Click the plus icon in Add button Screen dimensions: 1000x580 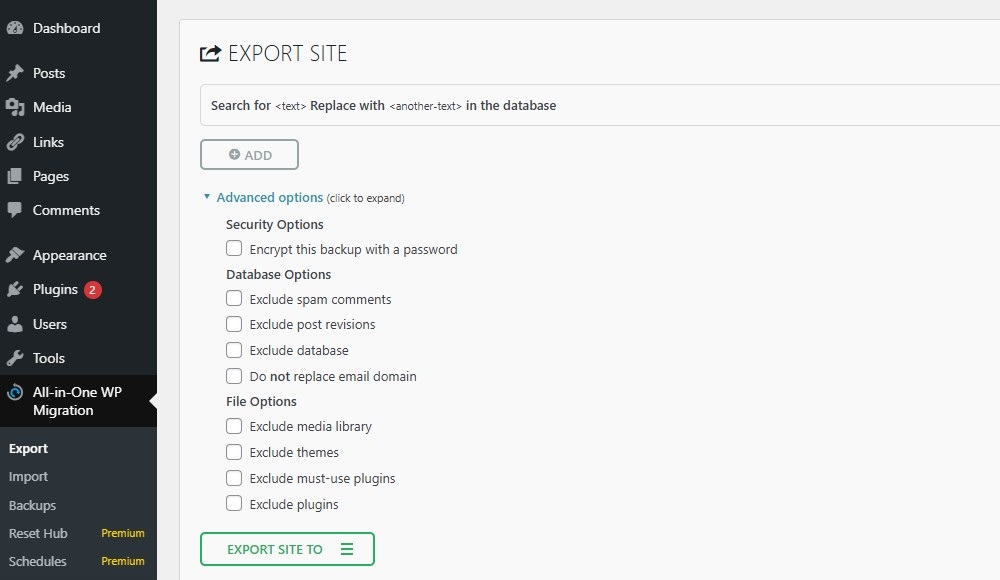tap(234, 154)
